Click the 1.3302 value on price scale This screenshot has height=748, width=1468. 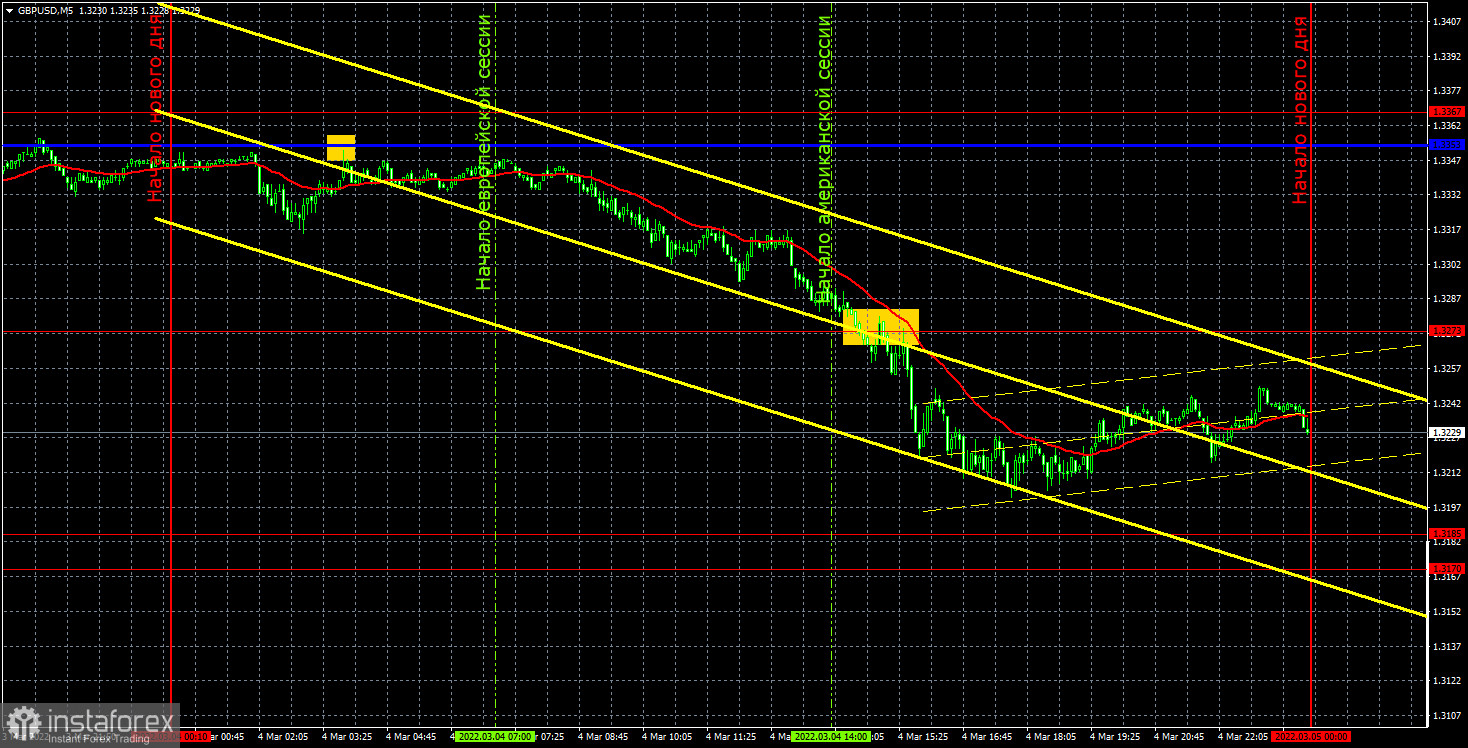tap(1447, 264)
